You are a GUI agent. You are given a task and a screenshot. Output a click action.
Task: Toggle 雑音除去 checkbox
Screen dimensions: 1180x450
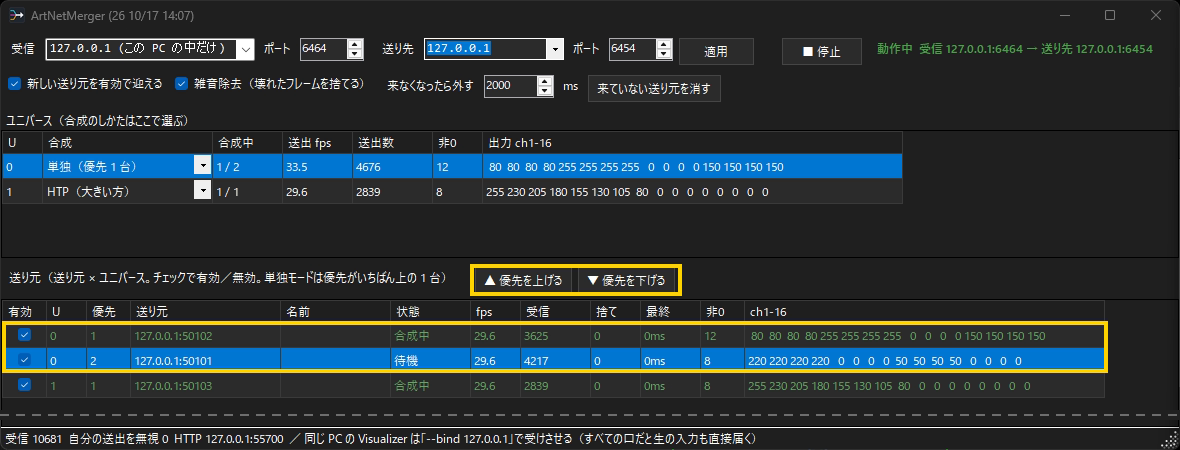(x=181, y=84)
